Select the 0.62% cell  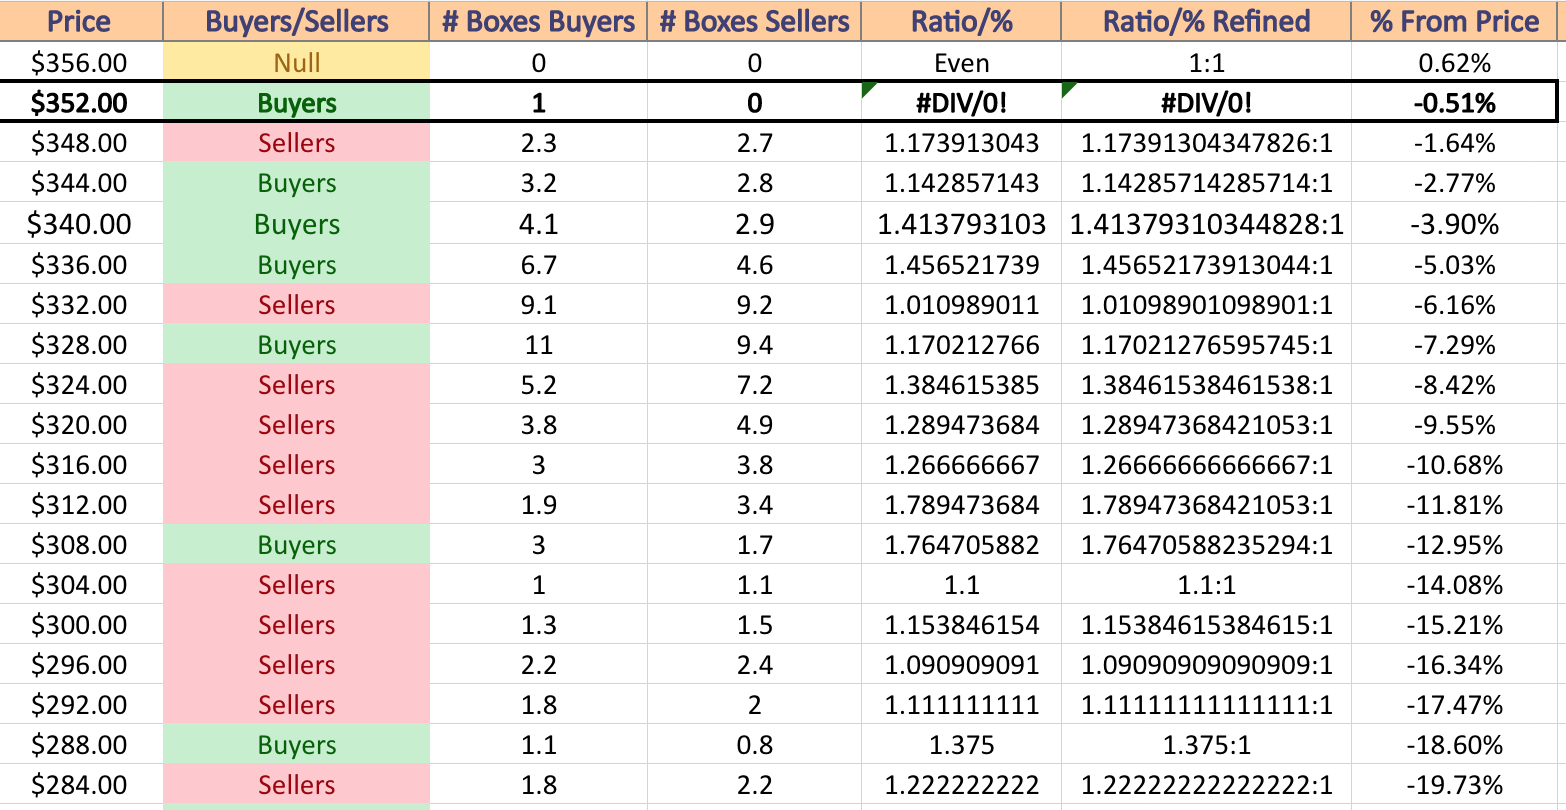point(1455,63)
